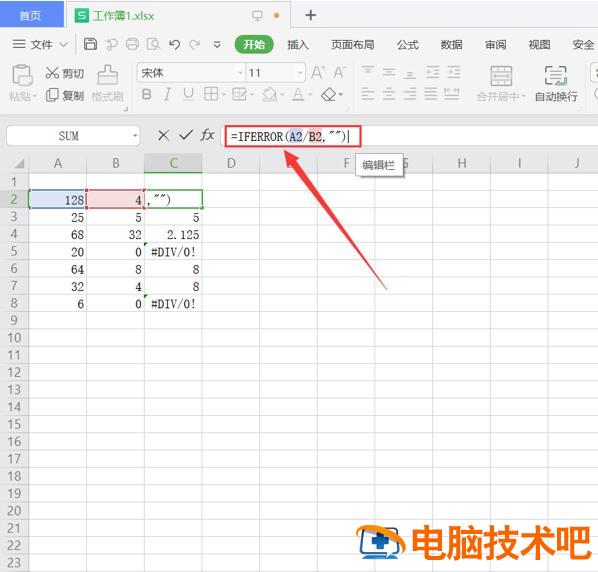Switch to 审阅 Review tab
The width and height of the screenshot is (598, 572).
[495, 45]
